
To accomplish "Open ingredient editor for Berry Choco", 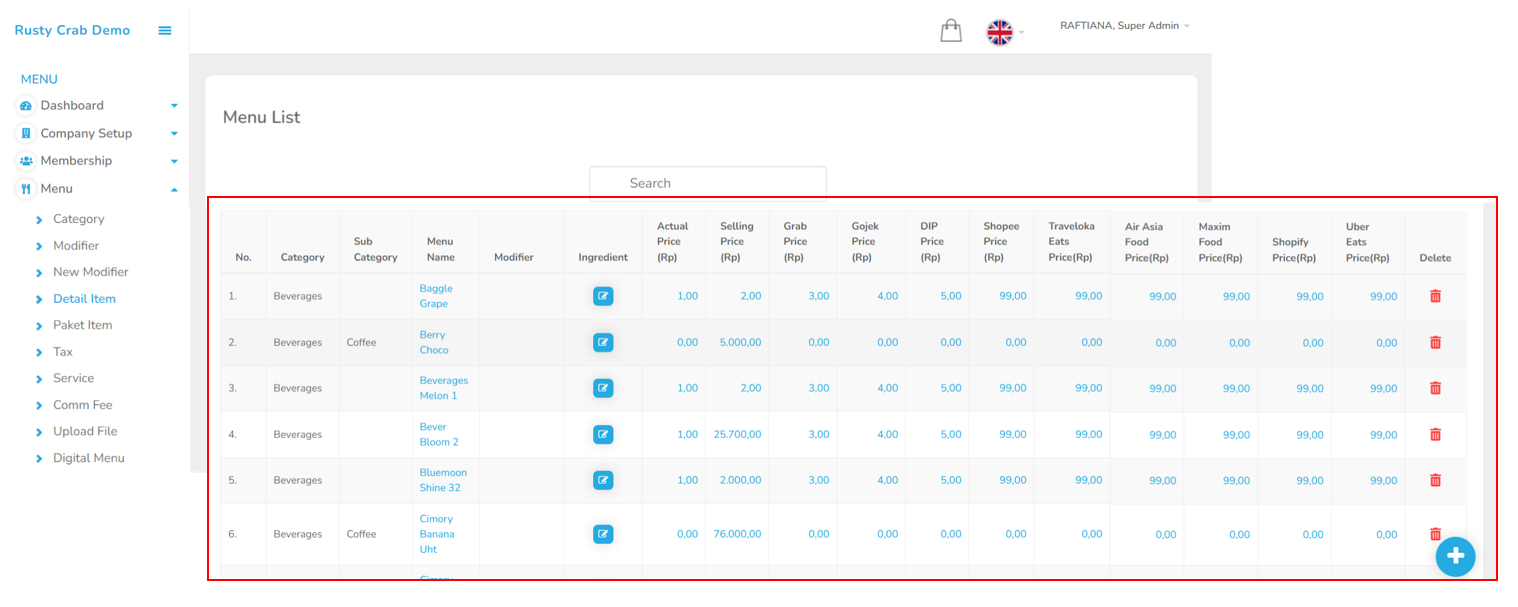I will (603, 342).
